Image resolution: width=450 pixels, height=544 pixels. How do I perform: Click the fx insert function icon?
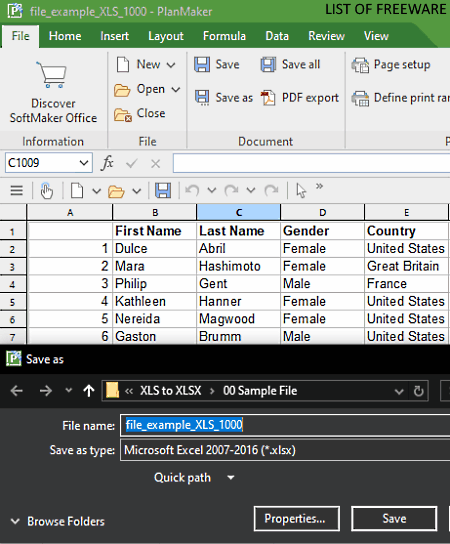point(107,163)
